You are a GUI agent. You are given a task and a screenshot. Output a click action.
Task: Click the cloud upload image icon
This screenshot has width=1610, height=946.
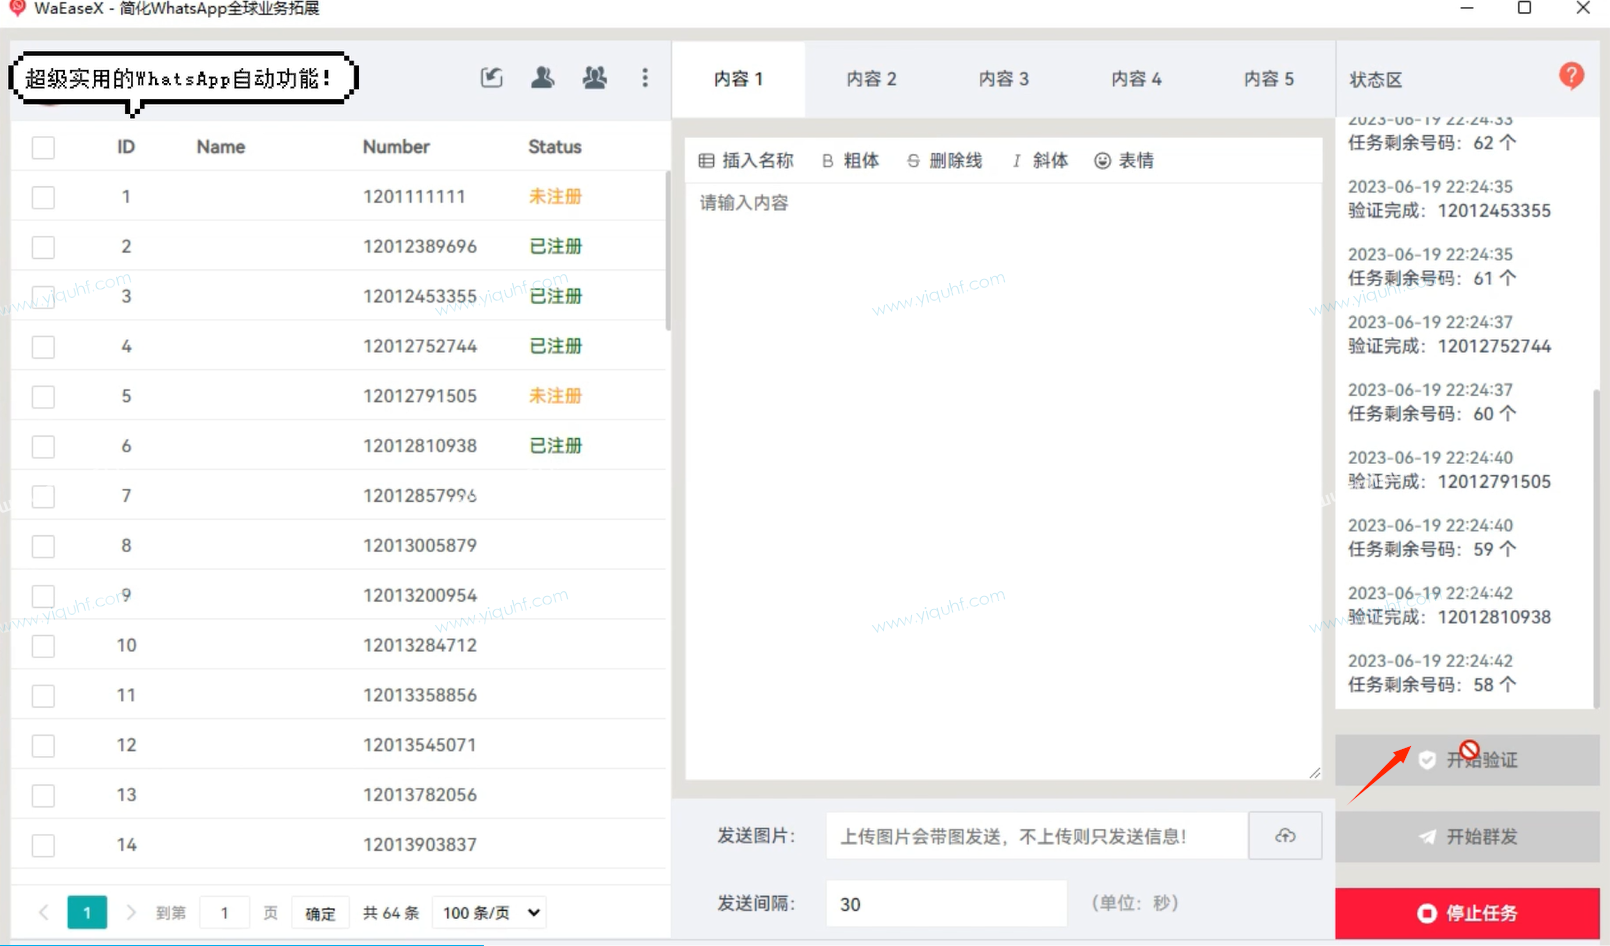tap(1285, 836)
